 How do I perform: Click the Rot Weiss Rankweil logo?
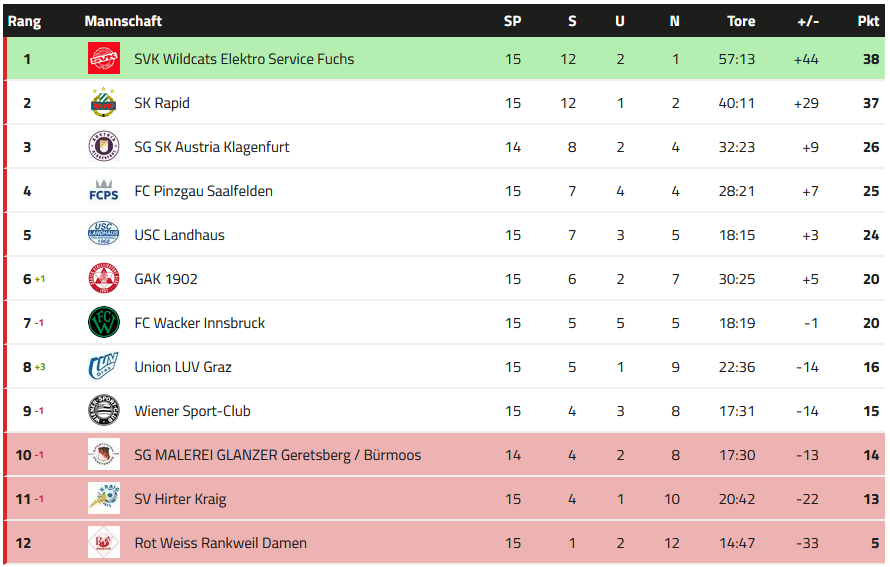click(x=103, y=543)
